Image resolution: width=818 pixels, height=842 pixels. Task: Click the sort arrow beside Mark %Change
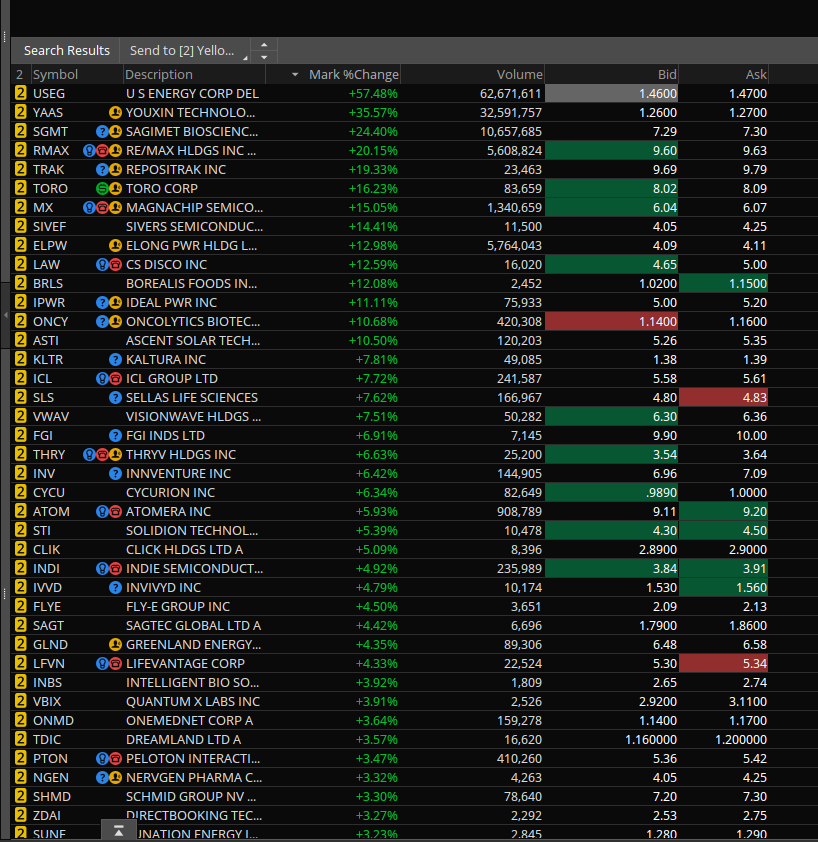[295, 75]
